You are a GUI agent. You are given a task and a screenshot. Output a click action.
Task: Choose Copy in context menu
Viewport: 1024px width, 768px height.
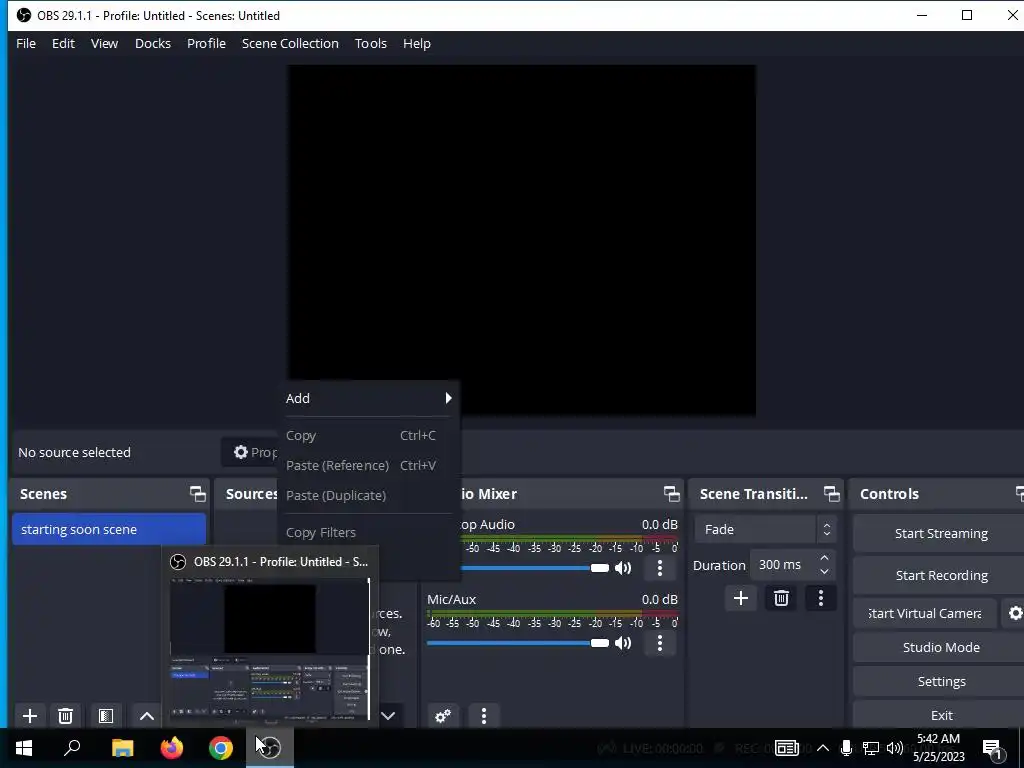tap(368, 436)
